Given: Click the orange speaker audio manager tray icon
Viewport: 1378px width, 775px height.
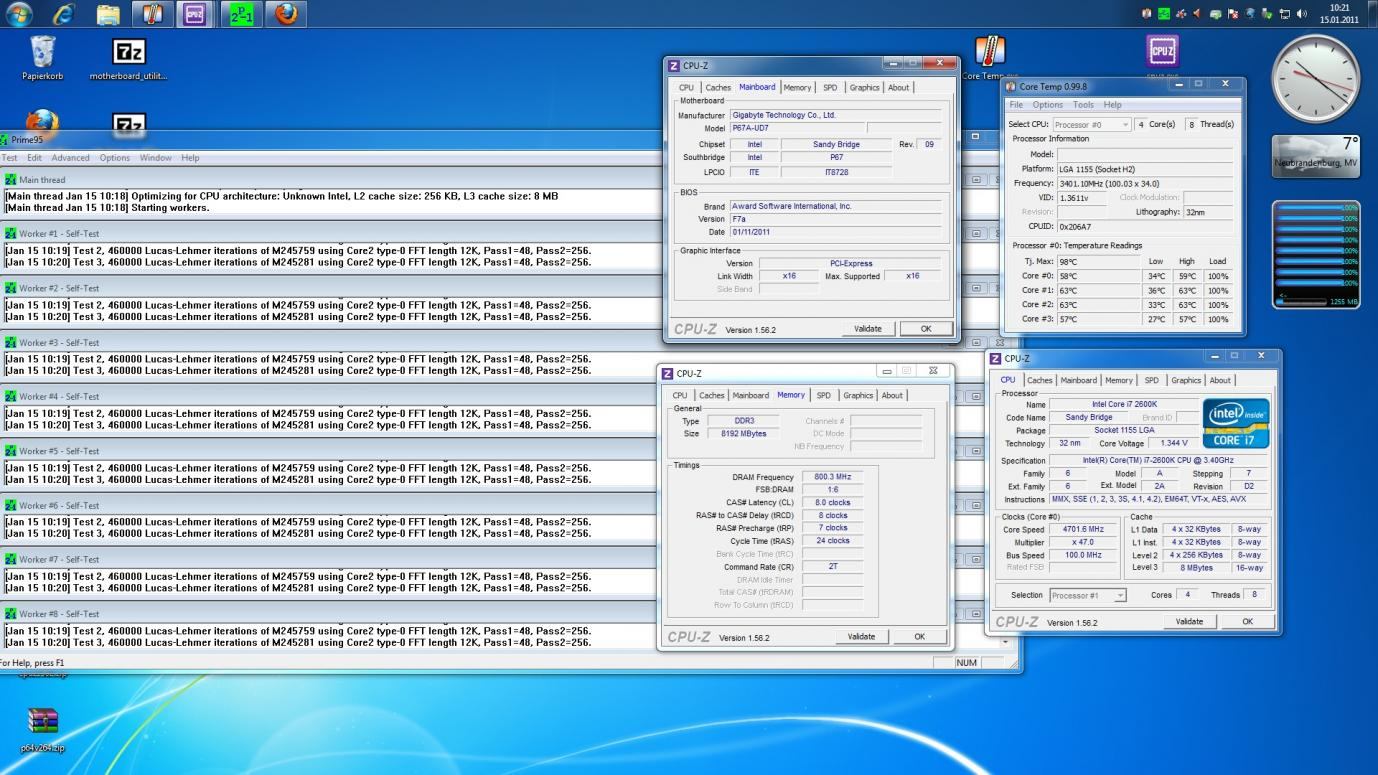Looking at the screenshot, I should 1197,14.
